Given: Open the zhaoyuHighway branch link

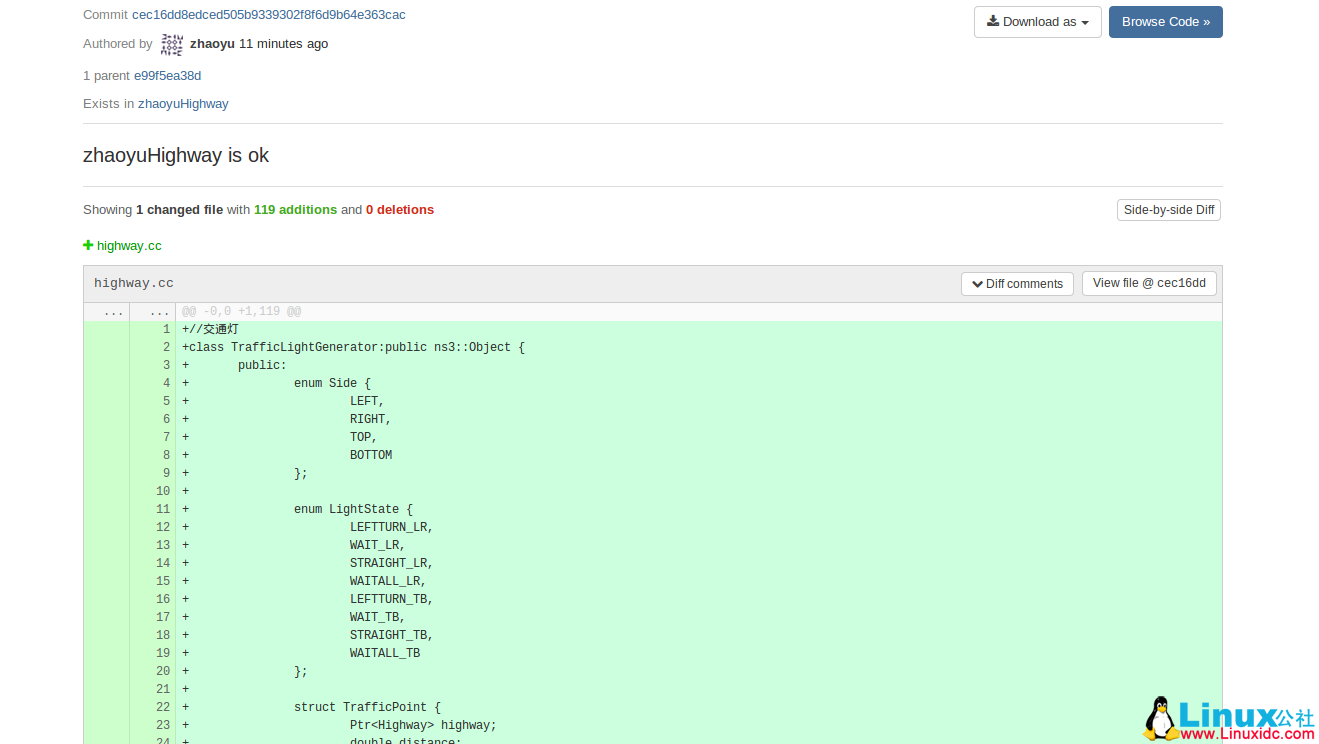Looking at the screenshot, I should point(183,103).
